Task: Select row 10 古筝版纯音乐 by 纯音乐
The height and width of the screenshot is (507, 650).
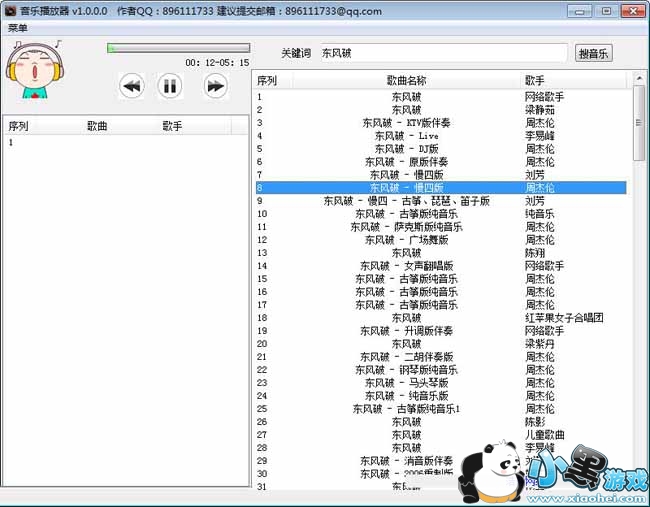Action: (441, 214)
